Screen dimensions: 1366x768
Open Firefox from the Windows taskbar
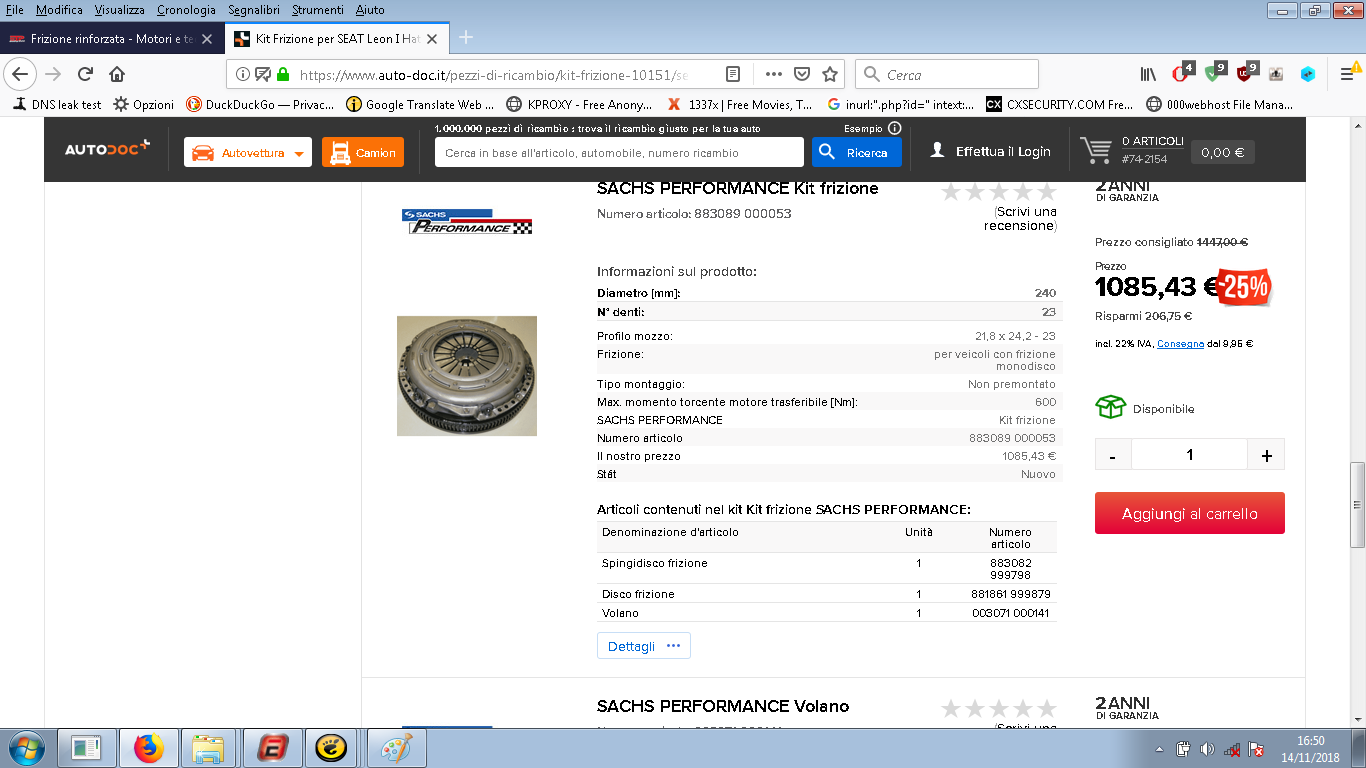(x=148, y=748)
